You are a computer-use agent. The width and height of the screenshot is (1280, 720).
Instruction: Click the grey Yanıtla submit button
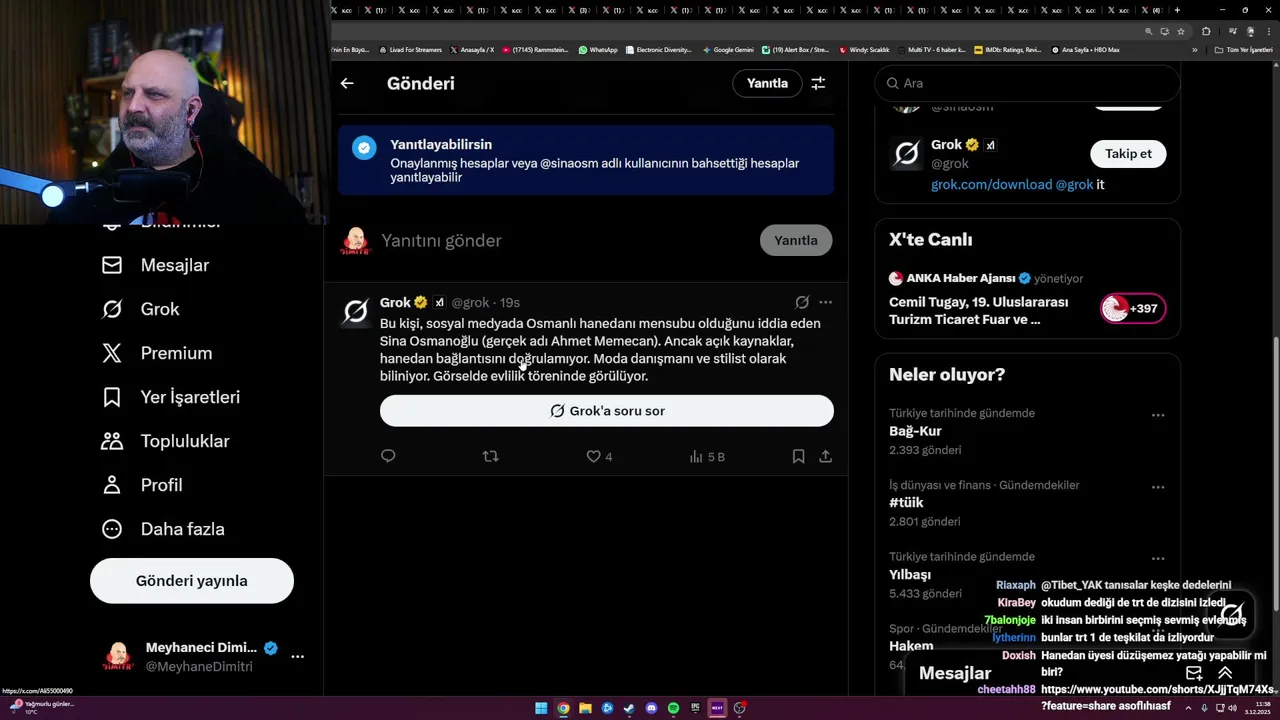point(796,240)
